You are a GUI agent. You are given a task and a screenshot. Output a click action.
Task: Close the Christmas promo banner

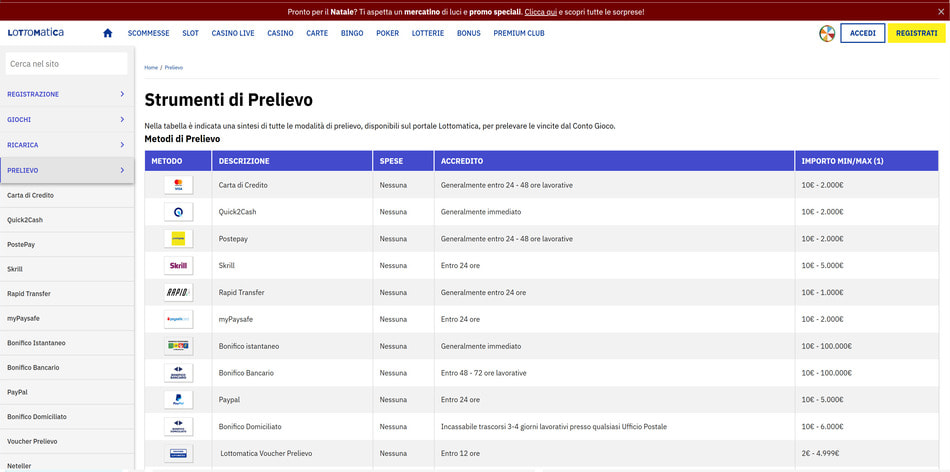pos(940,12)
